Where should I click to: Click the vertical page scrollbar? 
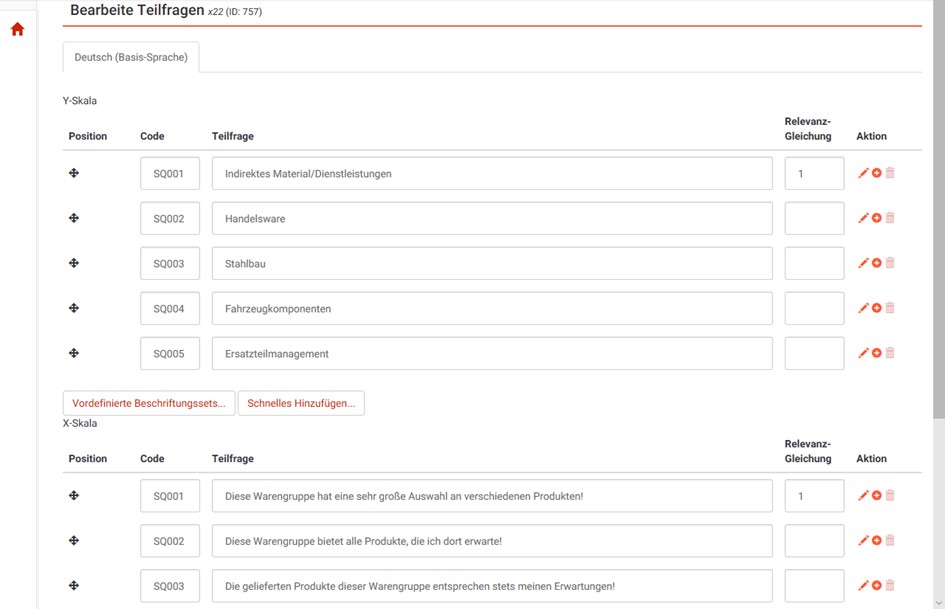[x=938, y=200]
